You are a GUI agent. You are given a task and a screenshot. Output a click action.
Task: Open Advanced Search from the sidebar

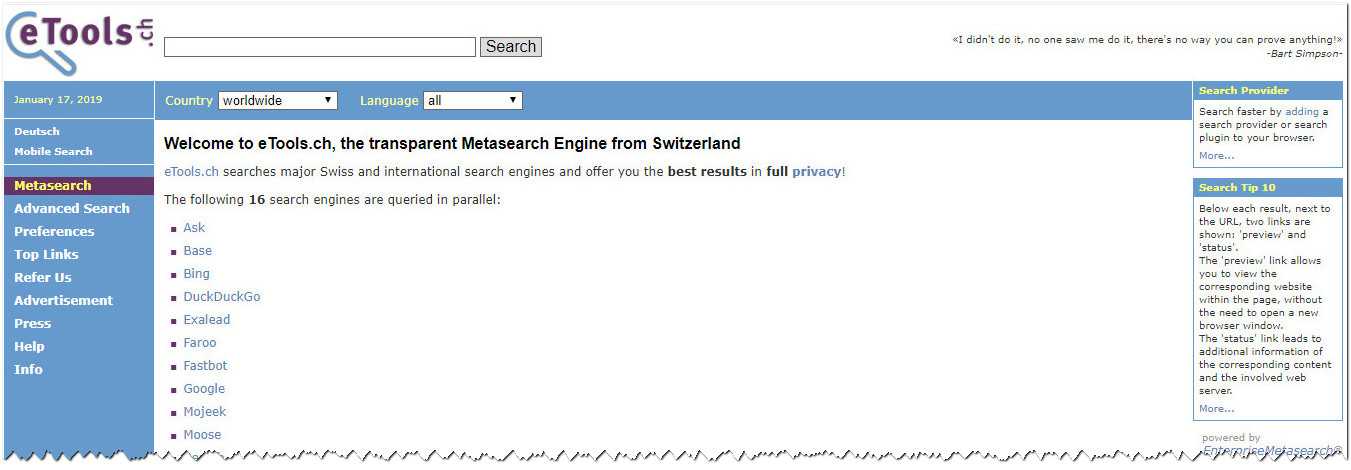tap(72, 208)
